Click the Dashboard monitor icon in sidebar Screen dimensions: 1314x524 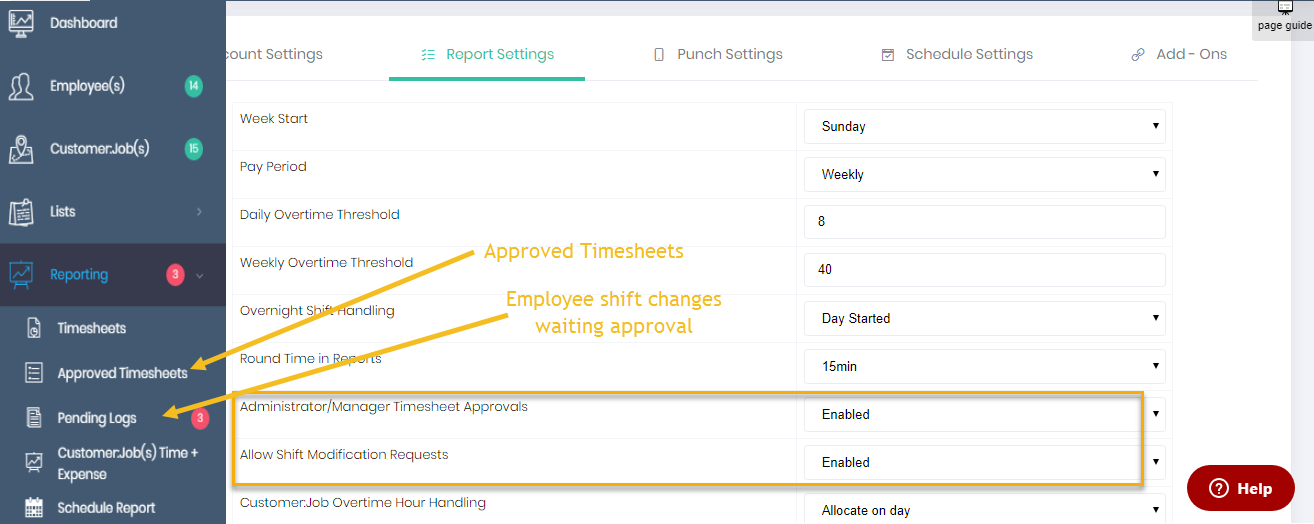21,23
